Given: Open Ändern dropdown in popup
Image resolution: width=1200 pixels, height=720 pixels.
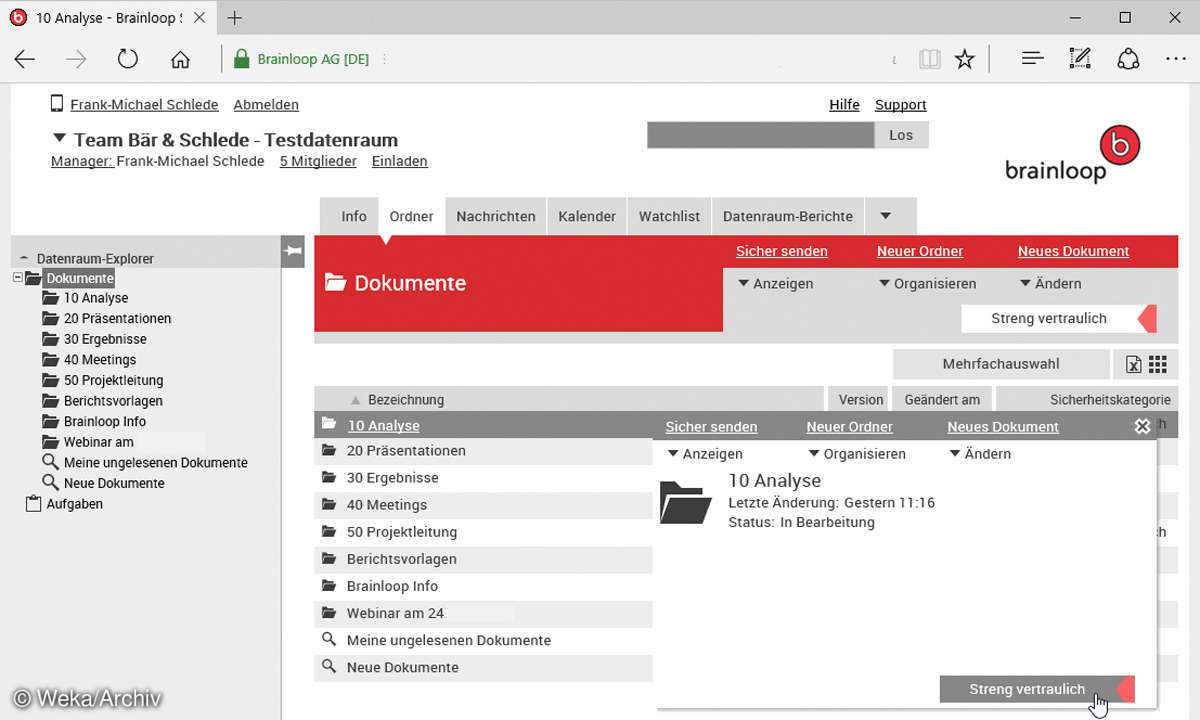Looking at the screenshot, I should point(980,454).
